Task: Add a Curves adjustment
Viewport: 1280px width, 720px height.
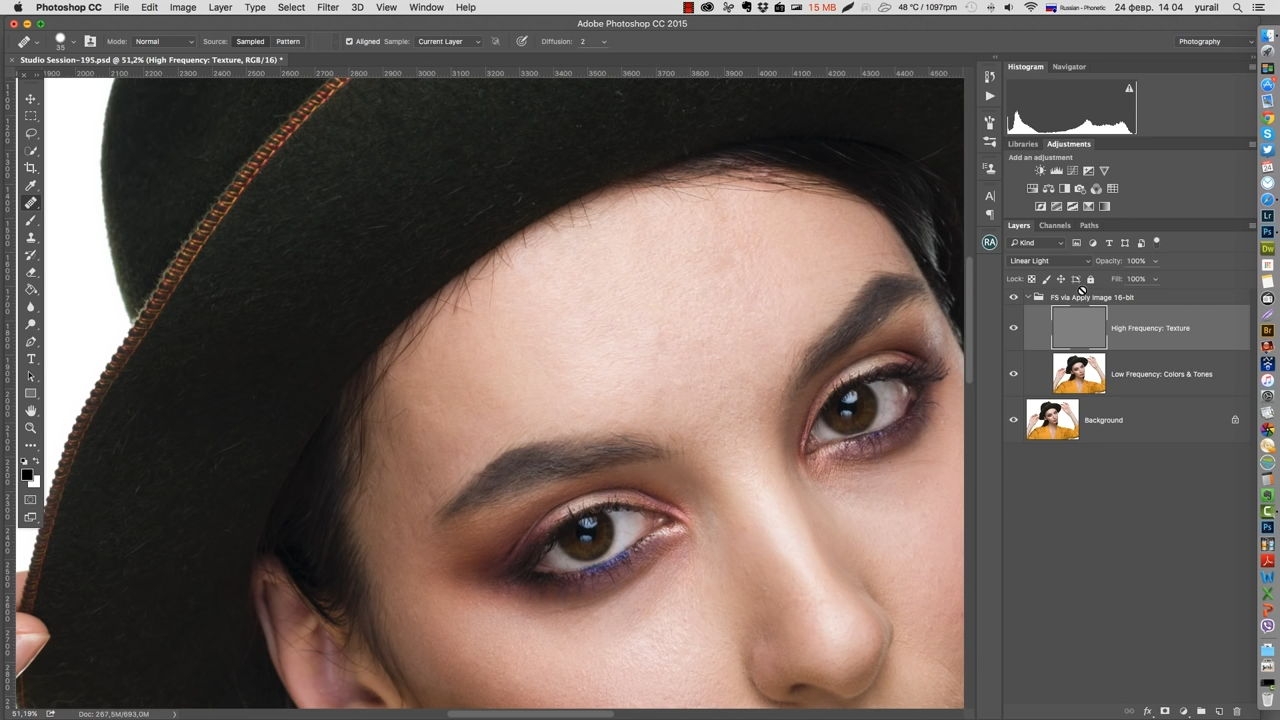Action: point(1072,171)
